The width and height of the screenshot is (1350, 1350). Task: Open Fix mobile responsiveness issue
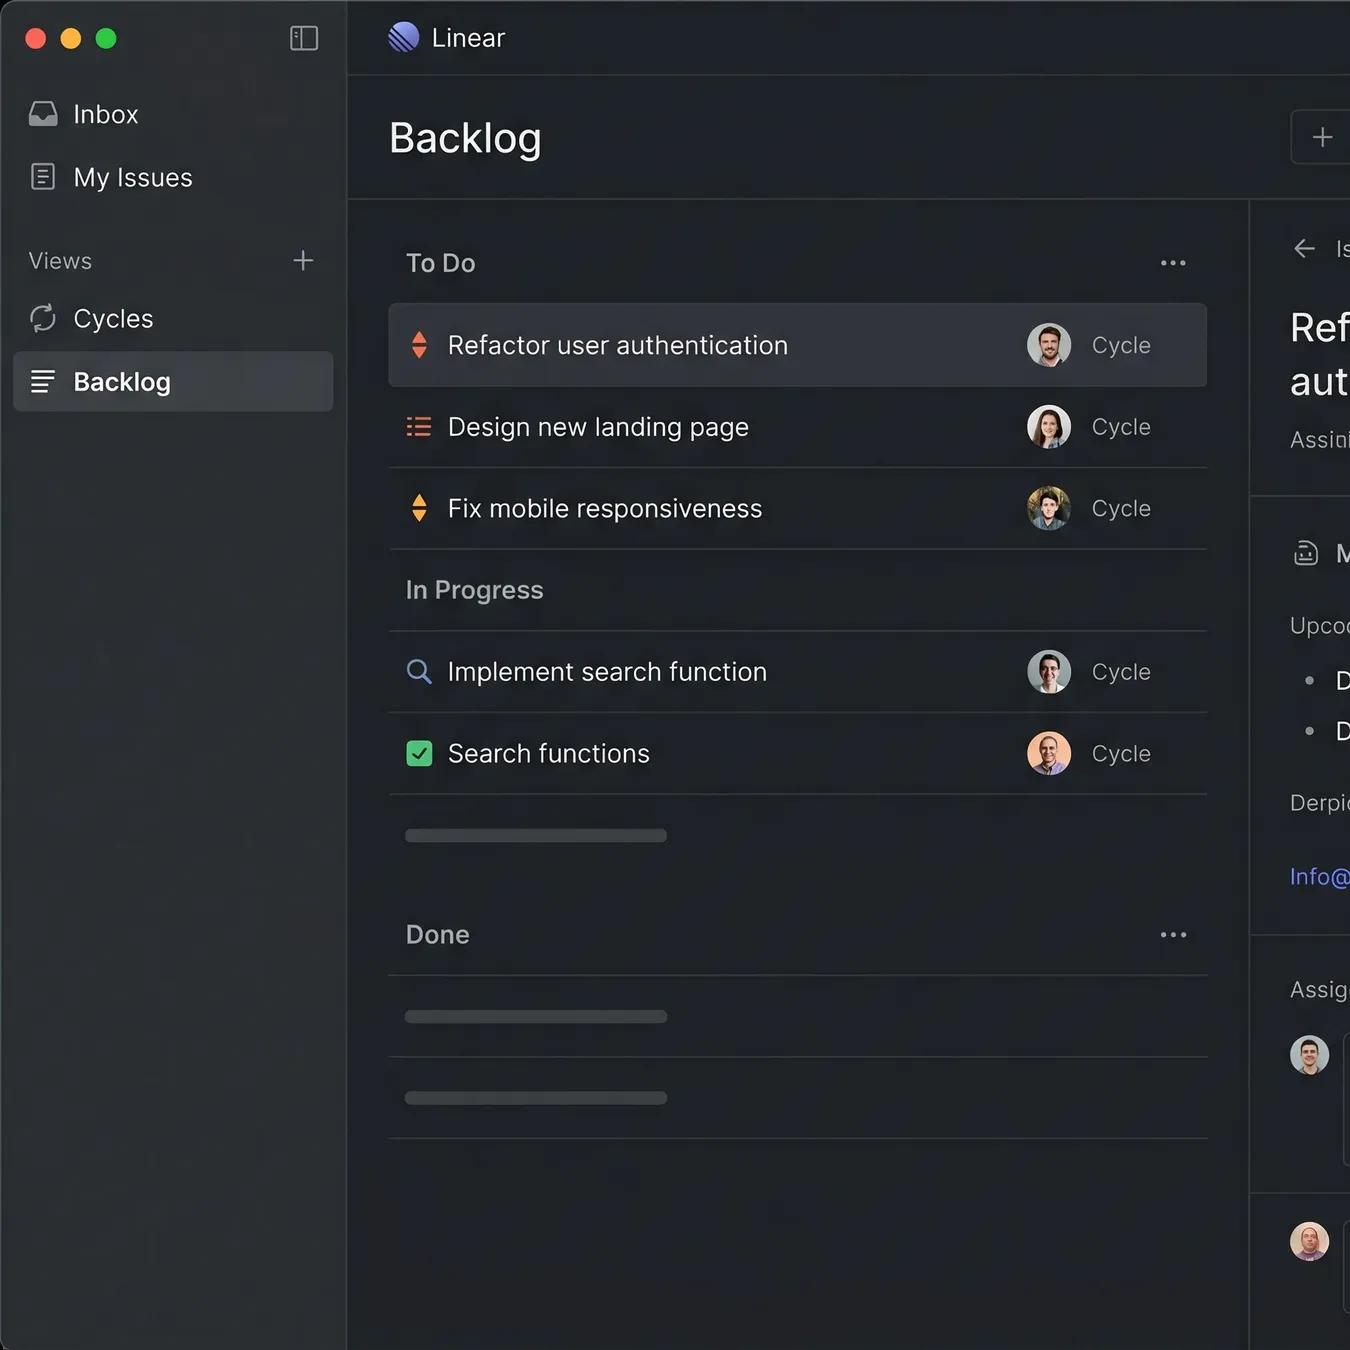coord(797,508)
